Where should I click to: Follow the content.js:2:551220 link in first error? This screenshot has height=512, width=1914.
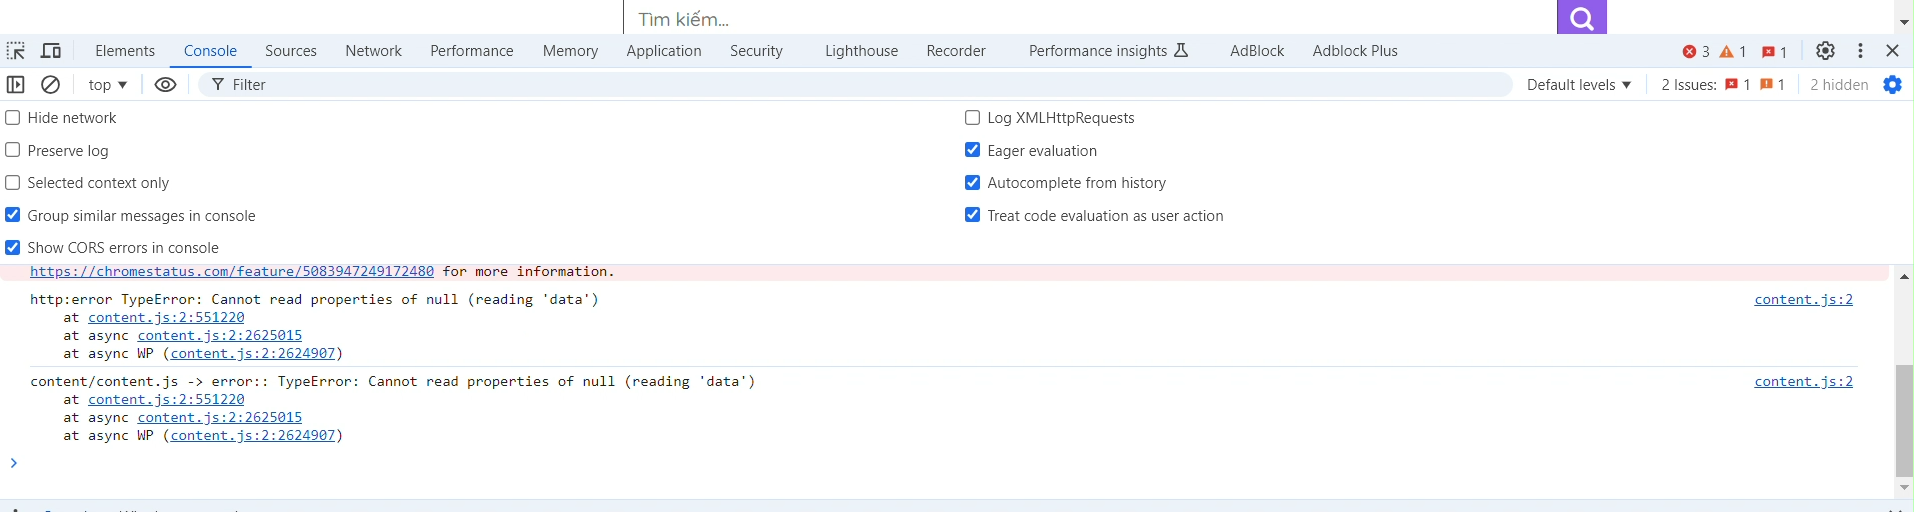[x=166, y=317]
